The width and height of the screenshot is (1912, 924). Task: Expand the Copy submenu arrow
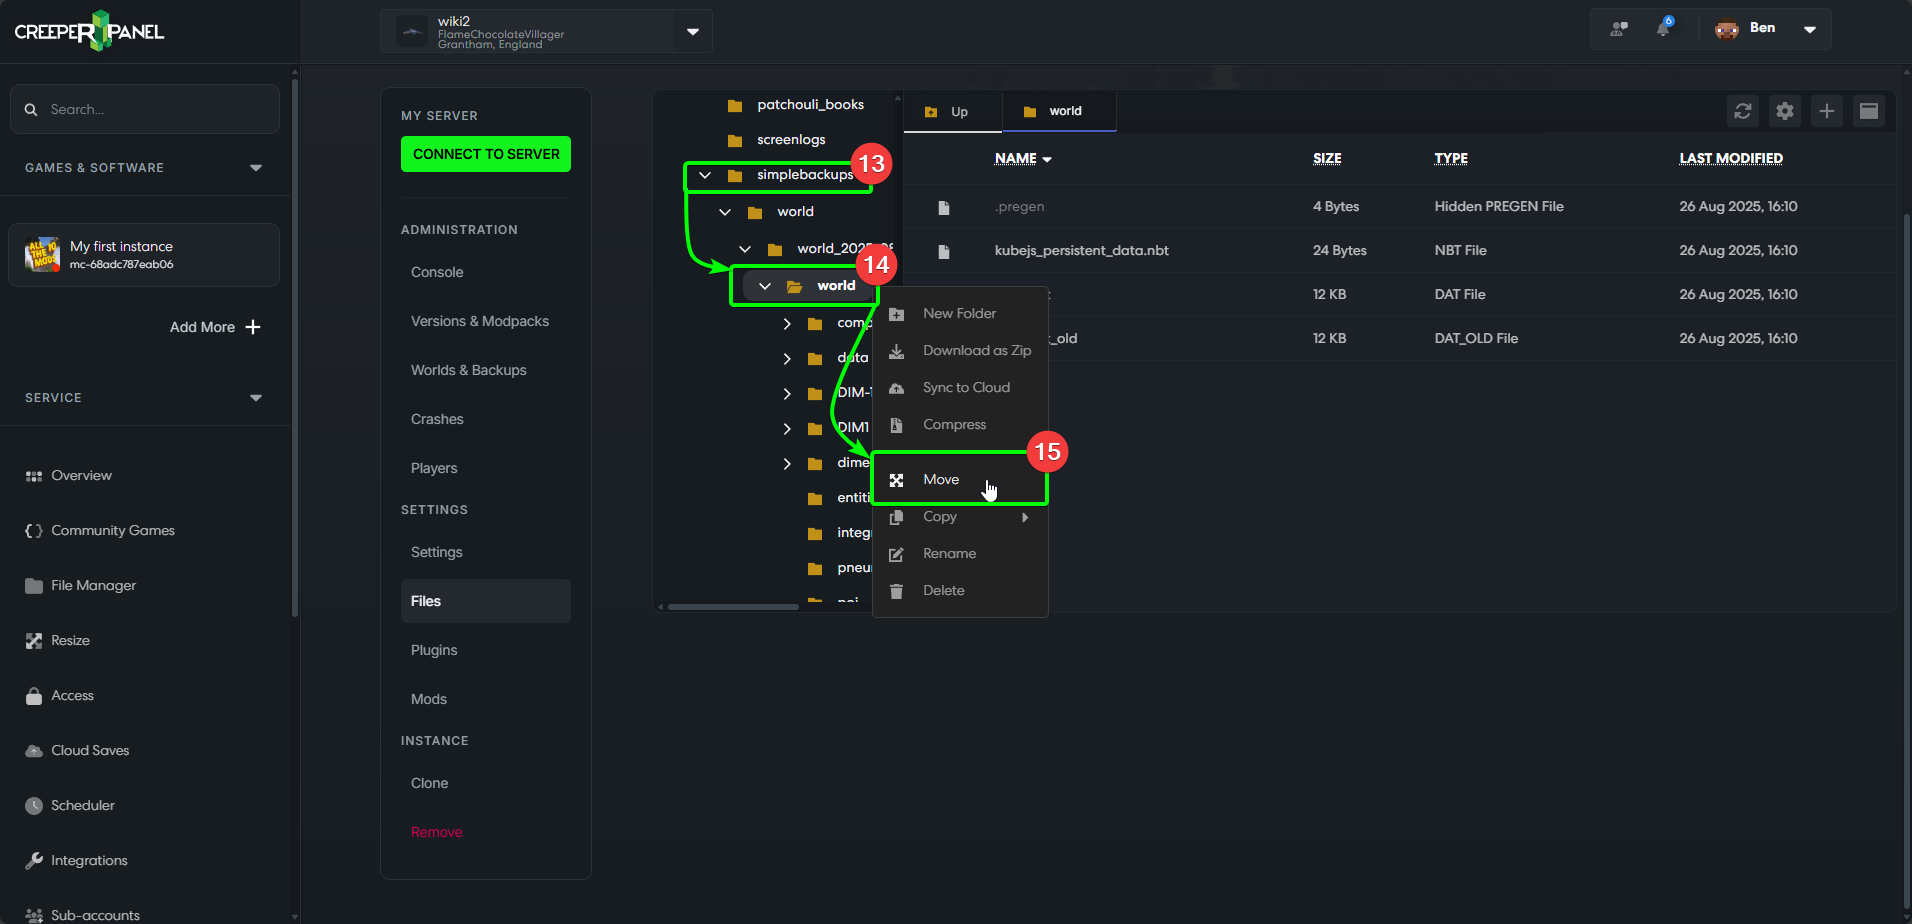(1025, 517)
